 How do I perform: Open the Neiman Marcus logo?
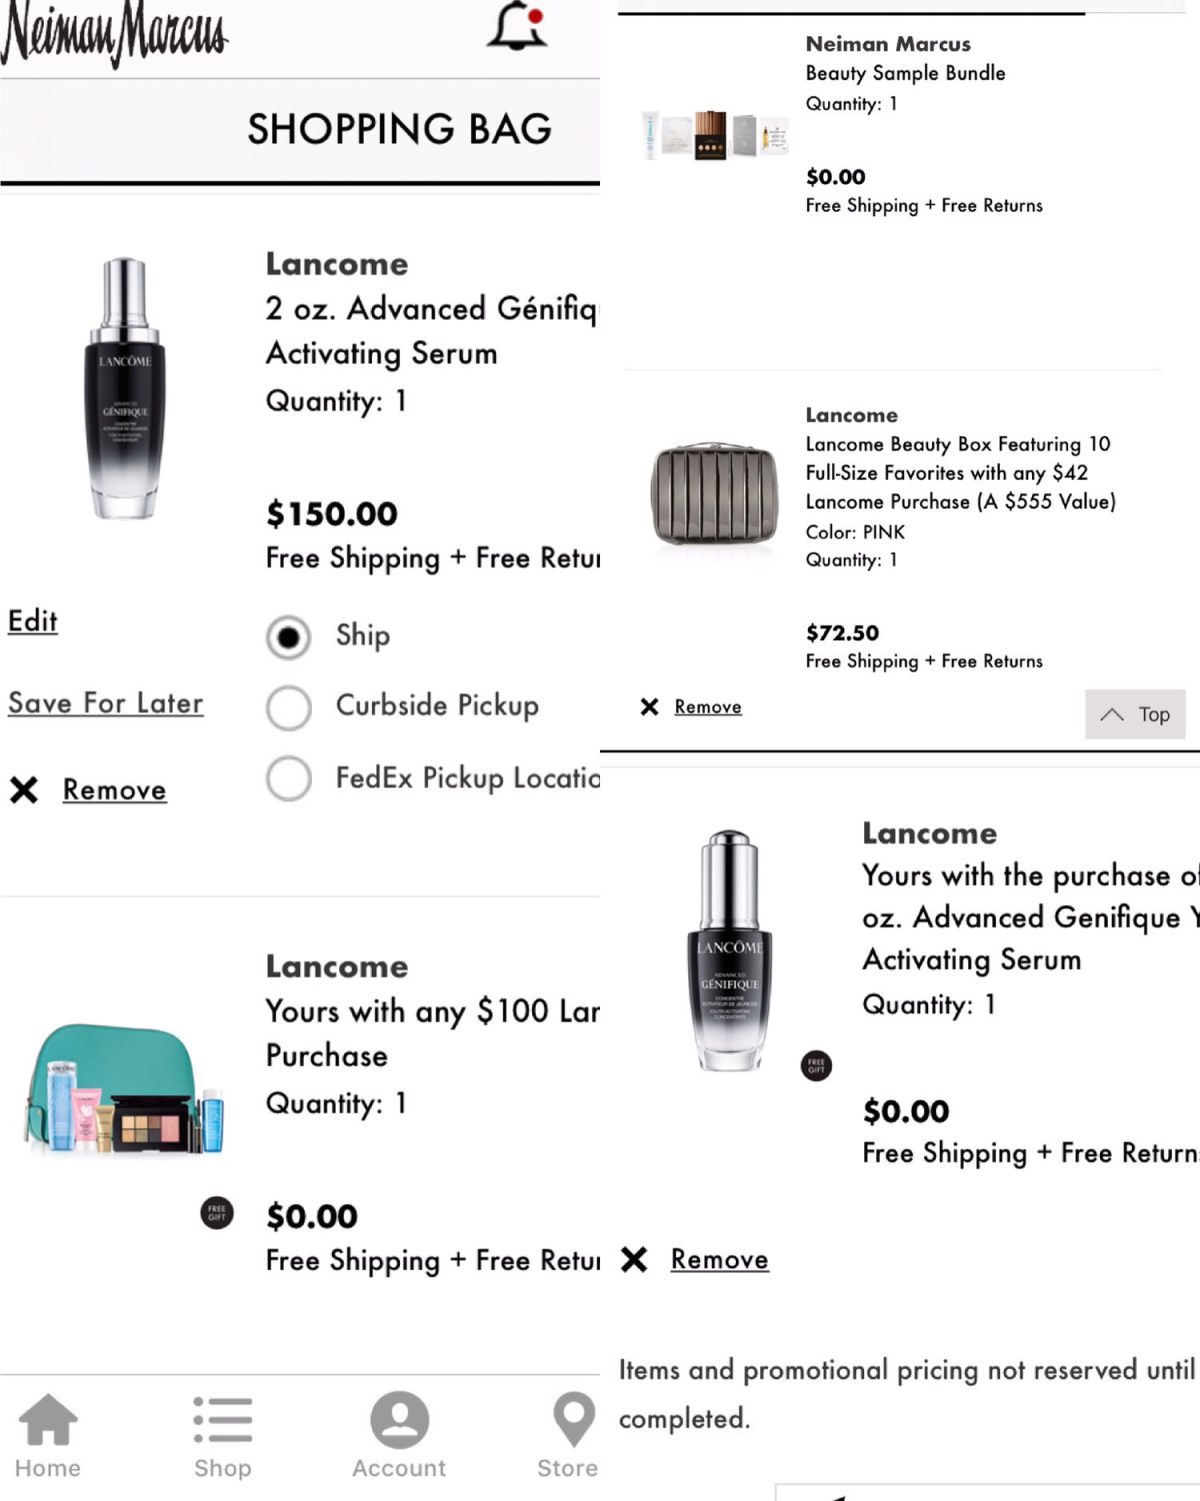coord(114,32)
